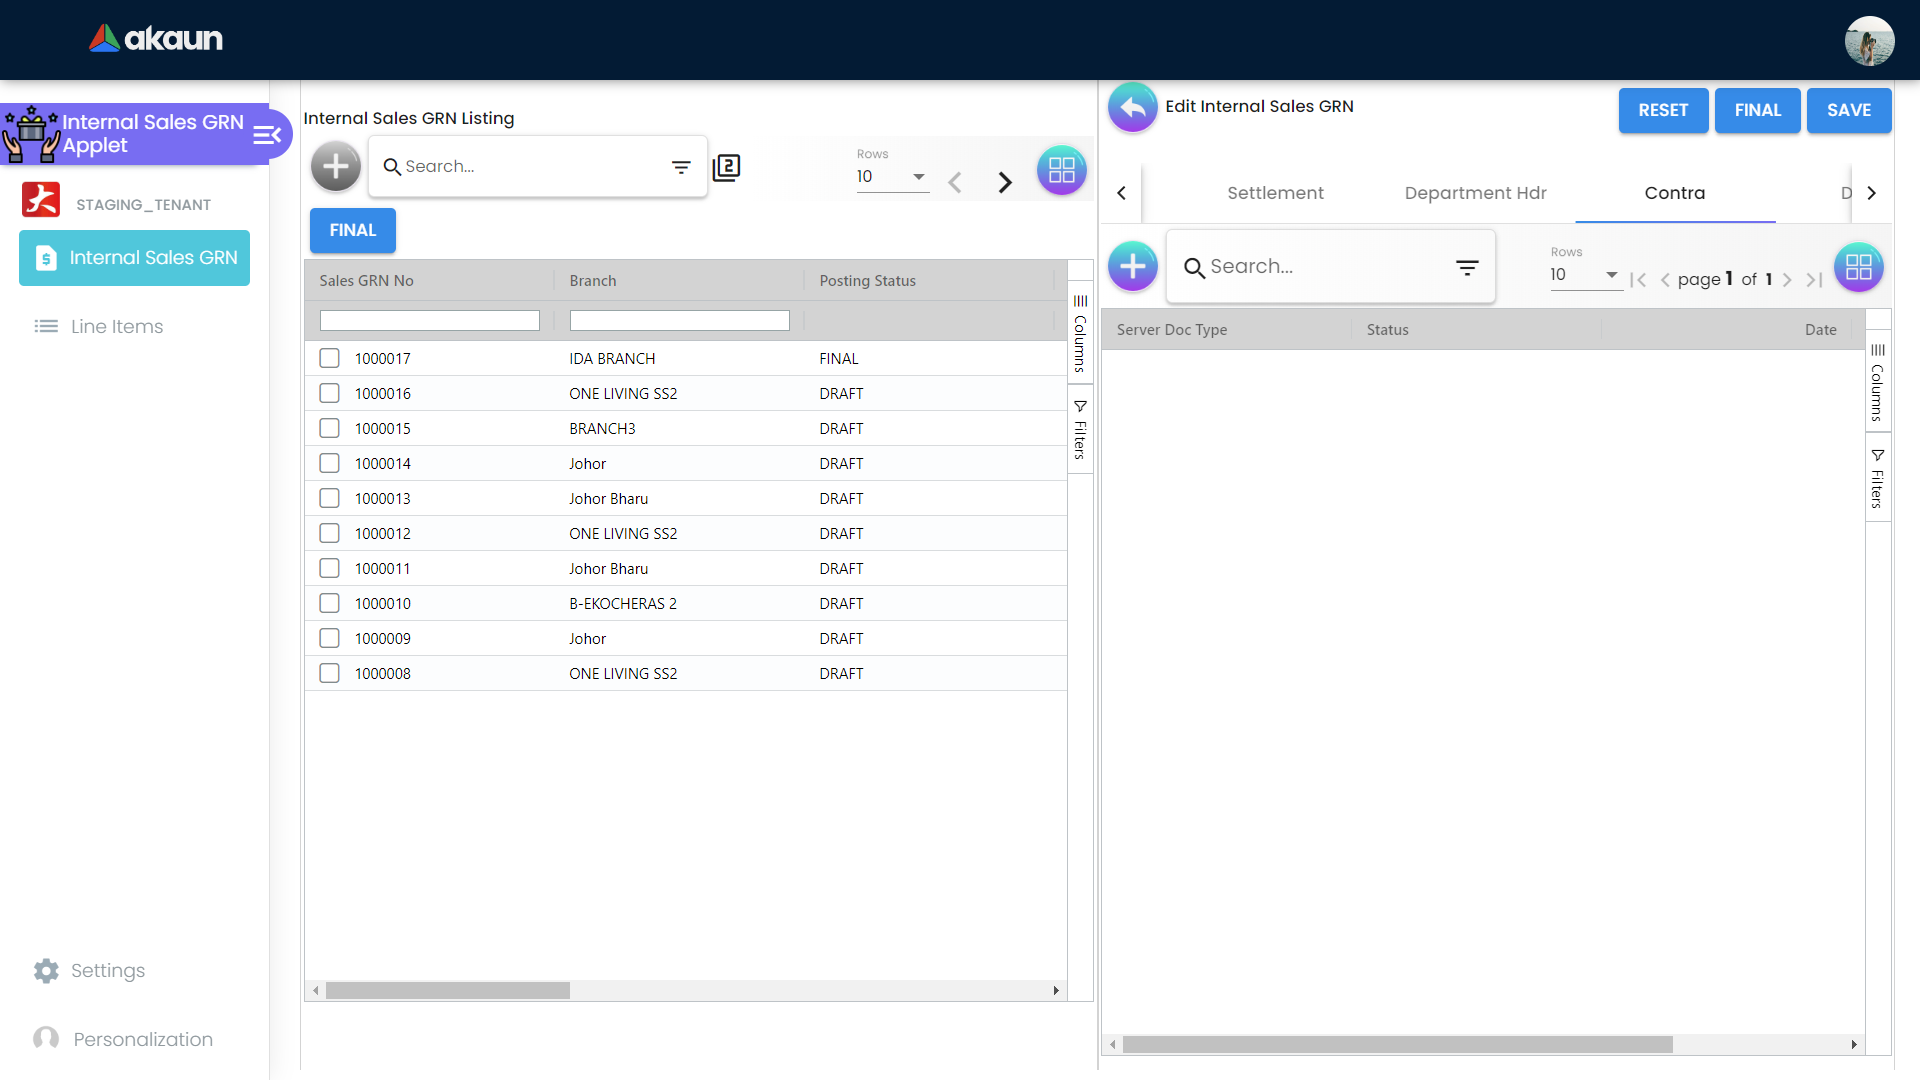Tick the checkbox for GRN 1000017
The height and width of the screenshot is (1080, 1920).
coord(329,358)
